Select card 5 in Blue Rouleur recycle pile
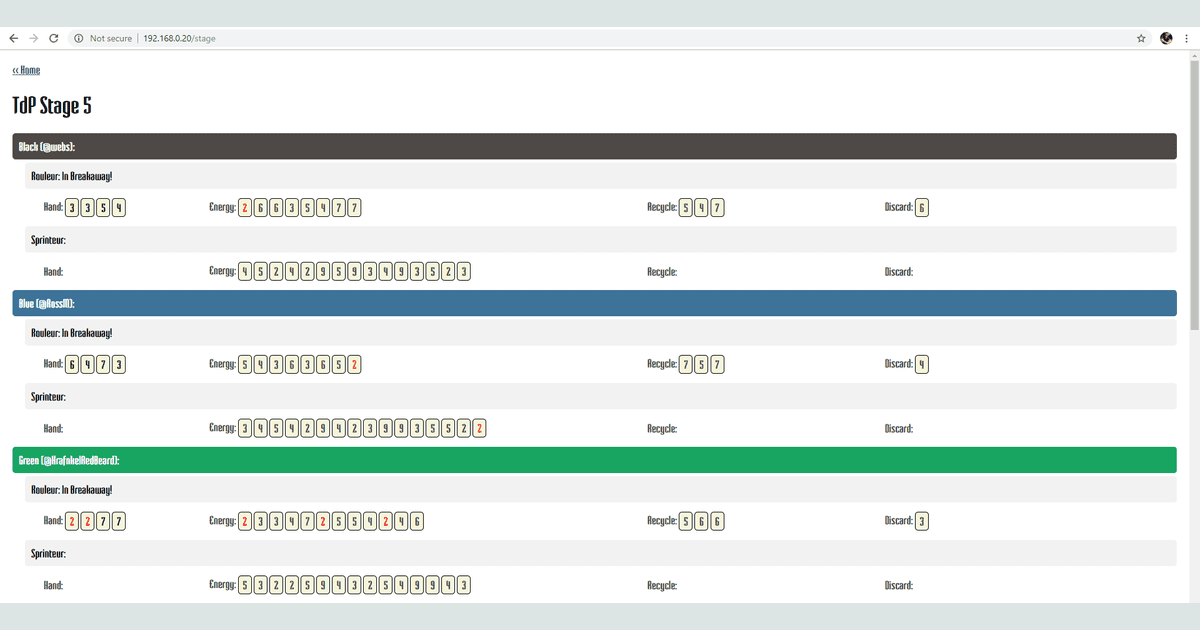 pos(702,364)
